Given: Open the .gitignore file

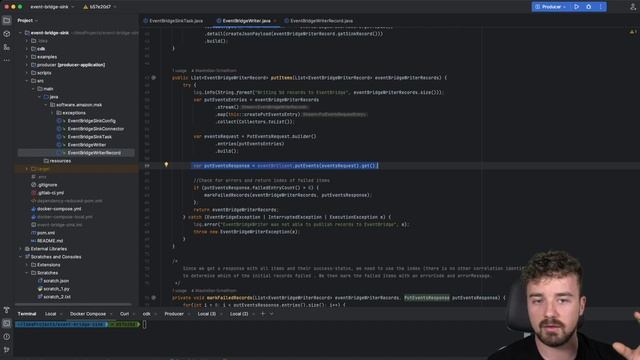Looking at the screenshot, I should 47,185.
